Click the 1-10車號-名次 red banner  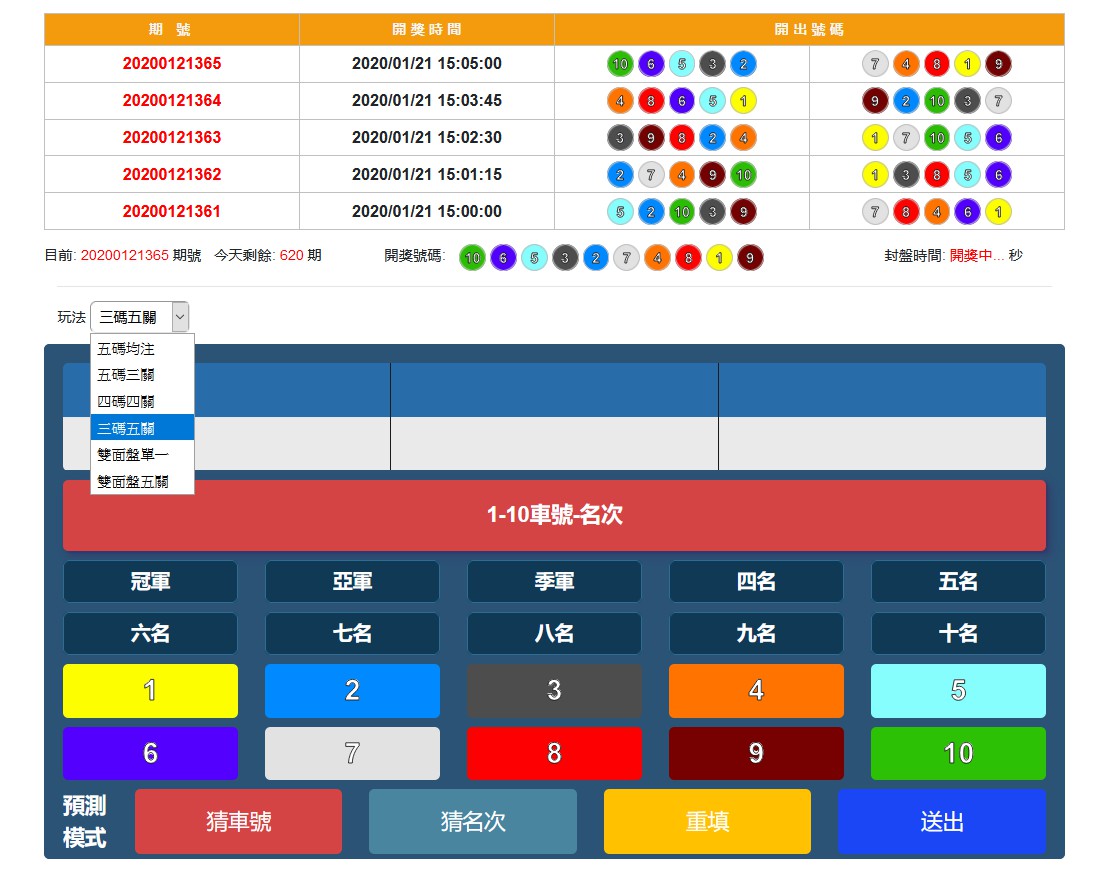tap(554, 515)
